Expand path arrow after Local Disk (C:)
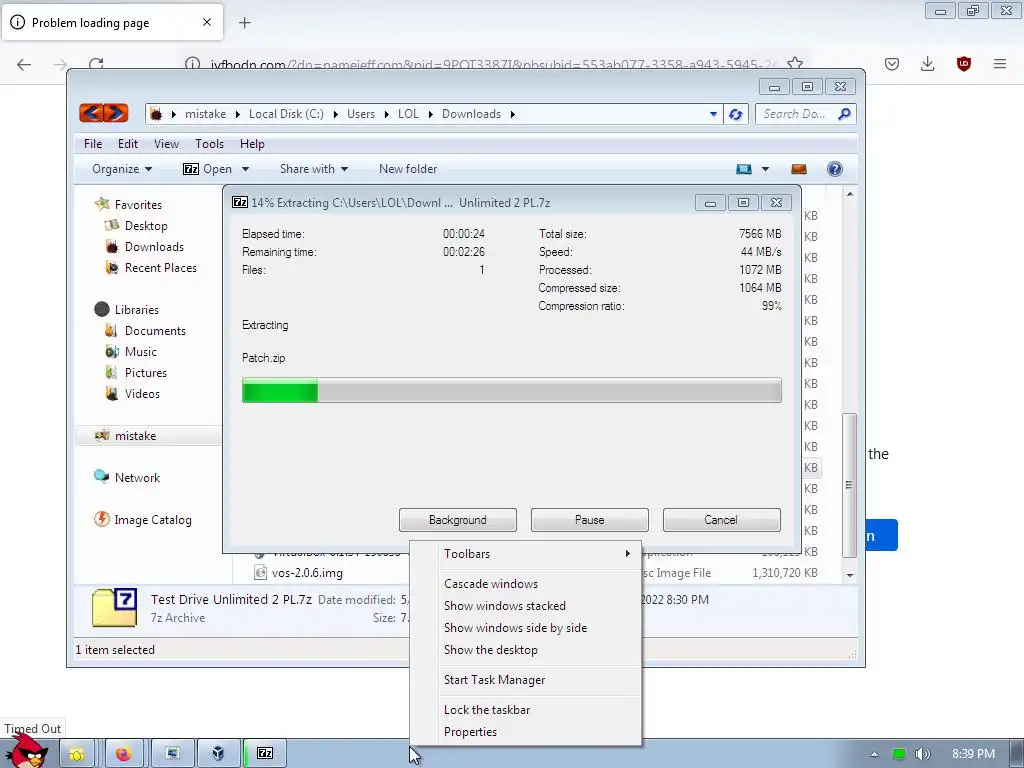Screen dimensions: 1024x768 click(336, 114)
